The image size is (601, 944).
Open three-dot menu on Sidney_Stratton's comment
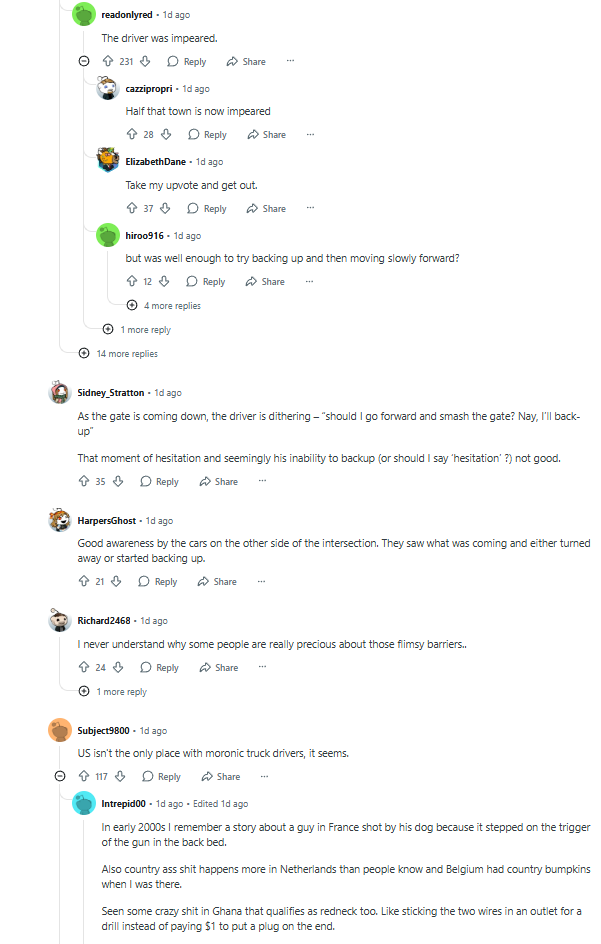tap(262, 481)
